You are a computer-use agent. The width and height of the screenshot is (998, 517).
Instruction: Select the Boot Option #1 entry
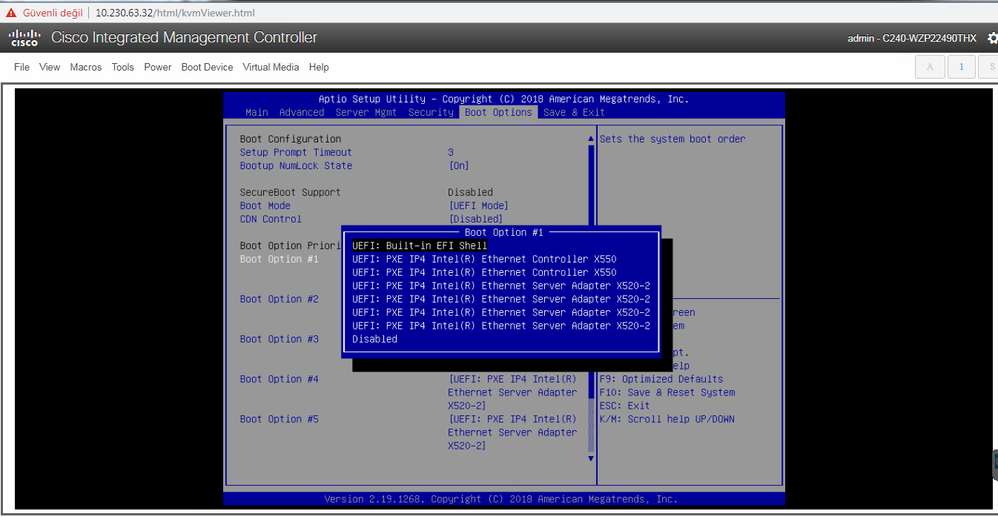coord(279,259)
